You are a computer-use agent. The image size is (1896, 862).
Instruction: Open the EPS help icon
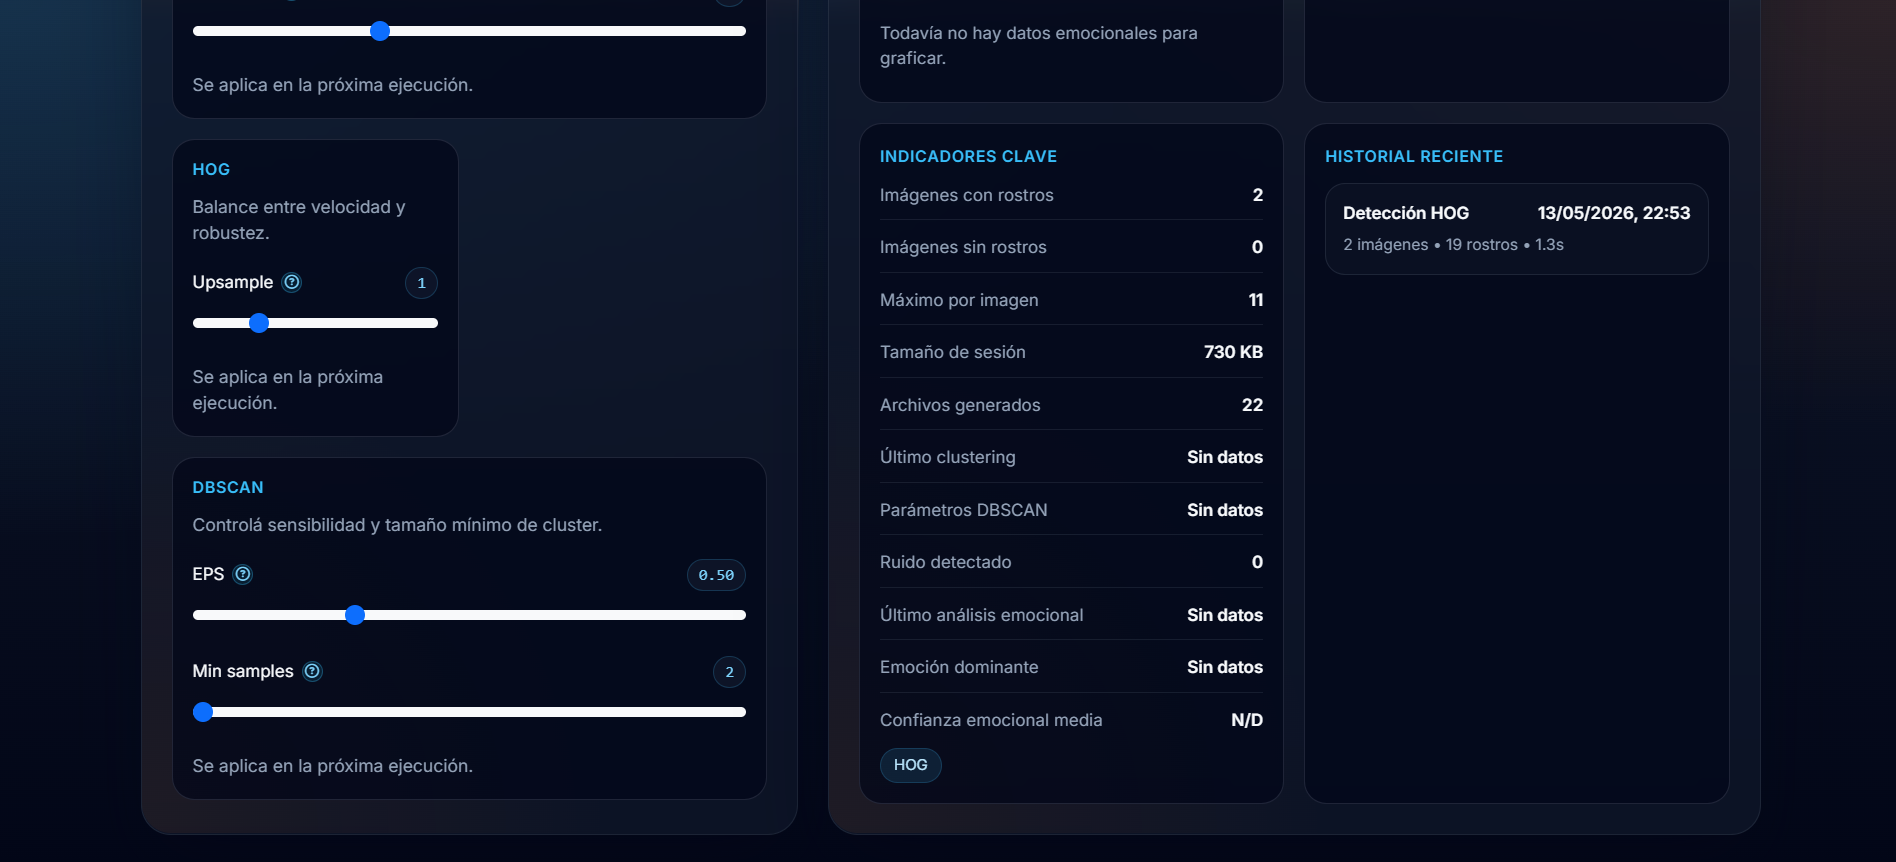pos(243,574)
